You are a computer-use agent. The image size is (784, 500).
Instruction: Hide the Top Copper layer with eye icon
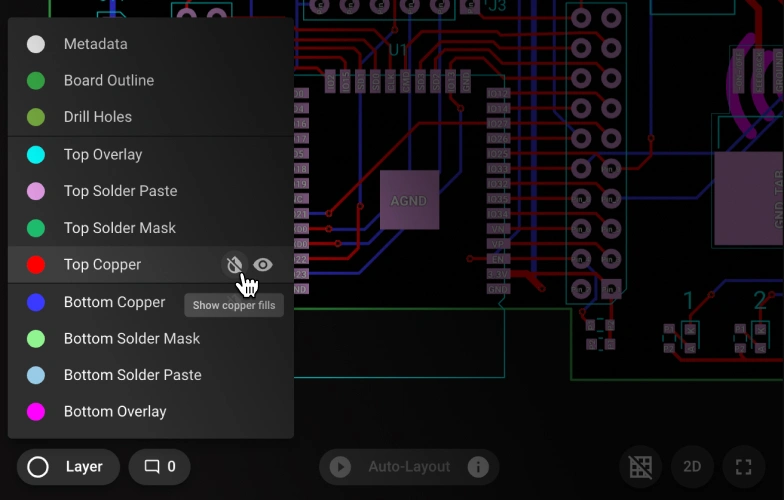click(x=263, y=265)
